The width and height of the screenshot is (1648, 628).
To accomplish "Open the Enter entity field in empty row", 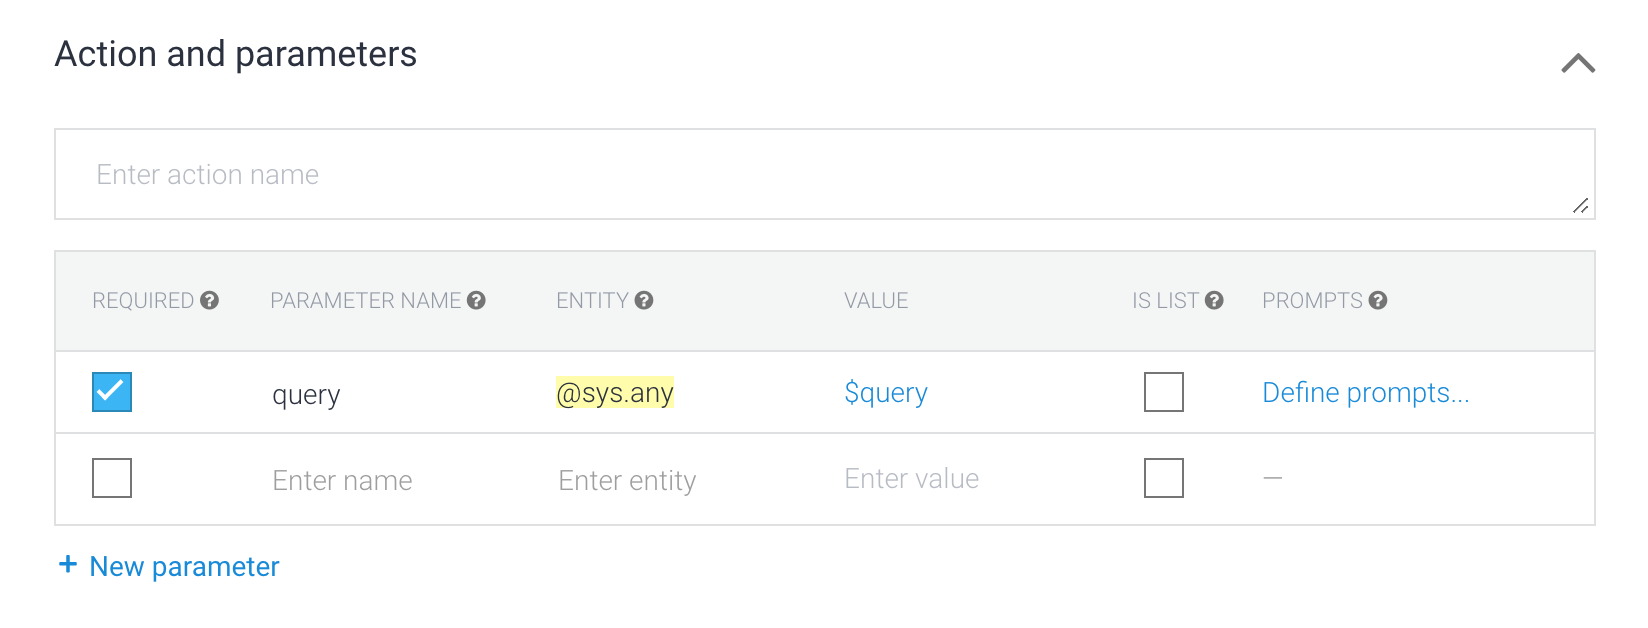I will tap(627, 481).
